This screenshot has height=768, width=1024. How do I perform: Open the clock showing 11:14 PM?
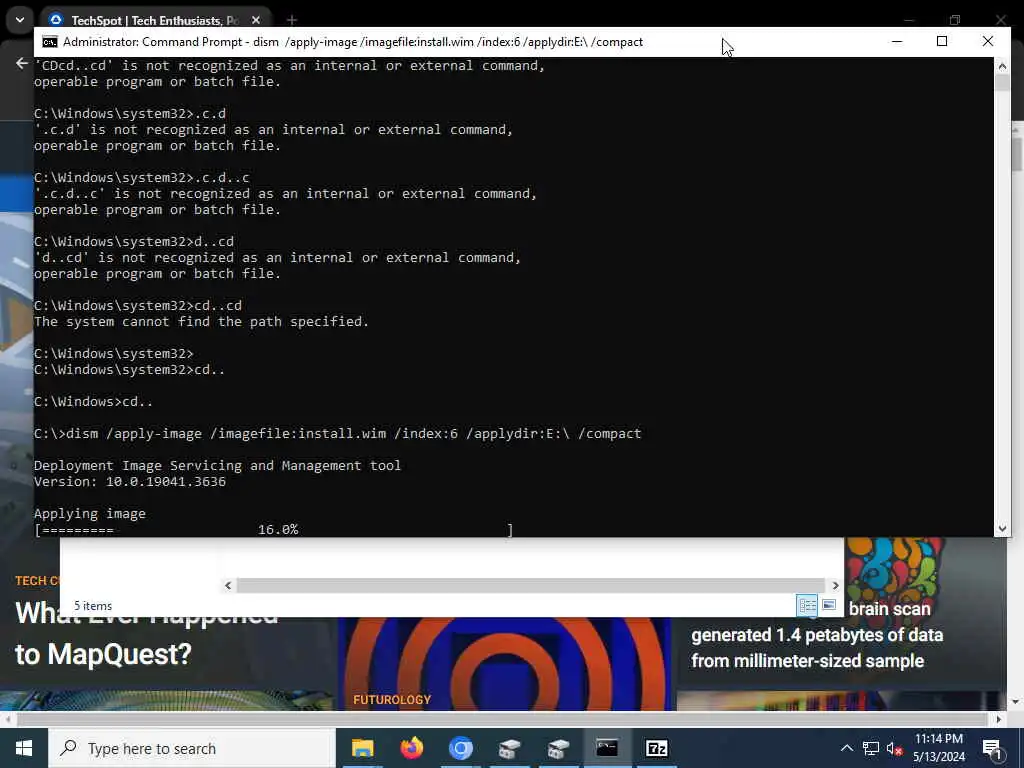(939, 748)
